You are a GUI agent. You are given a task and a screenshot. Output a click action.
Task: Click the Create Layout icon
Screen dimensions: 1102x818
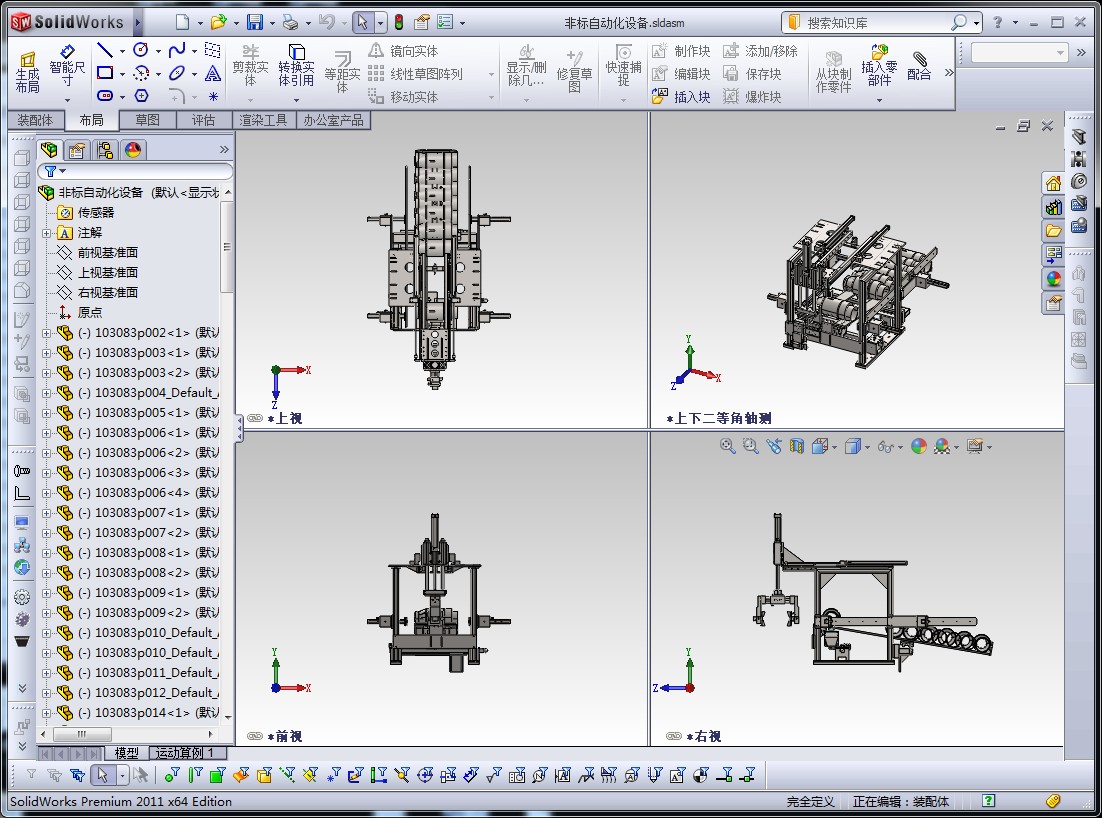pyautogui.click(x=27, y=72)
